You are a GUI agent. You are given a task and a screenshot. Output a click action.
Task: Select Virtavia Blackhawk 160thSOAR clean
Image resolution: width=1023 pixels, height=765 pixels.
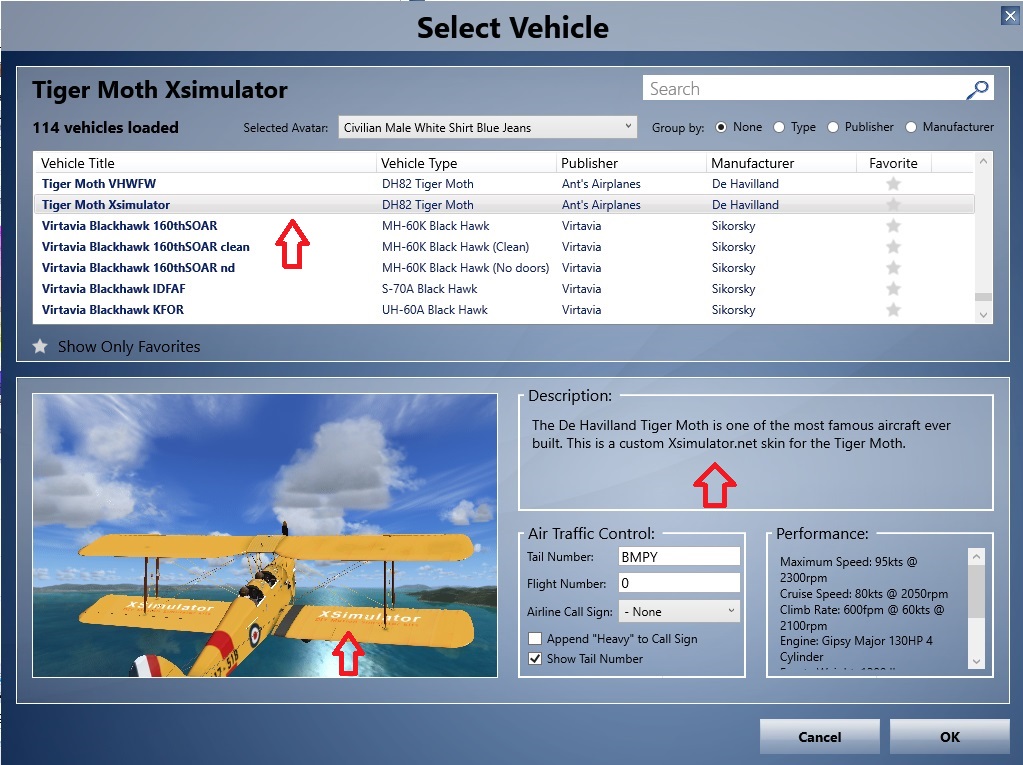coord(145,247)
